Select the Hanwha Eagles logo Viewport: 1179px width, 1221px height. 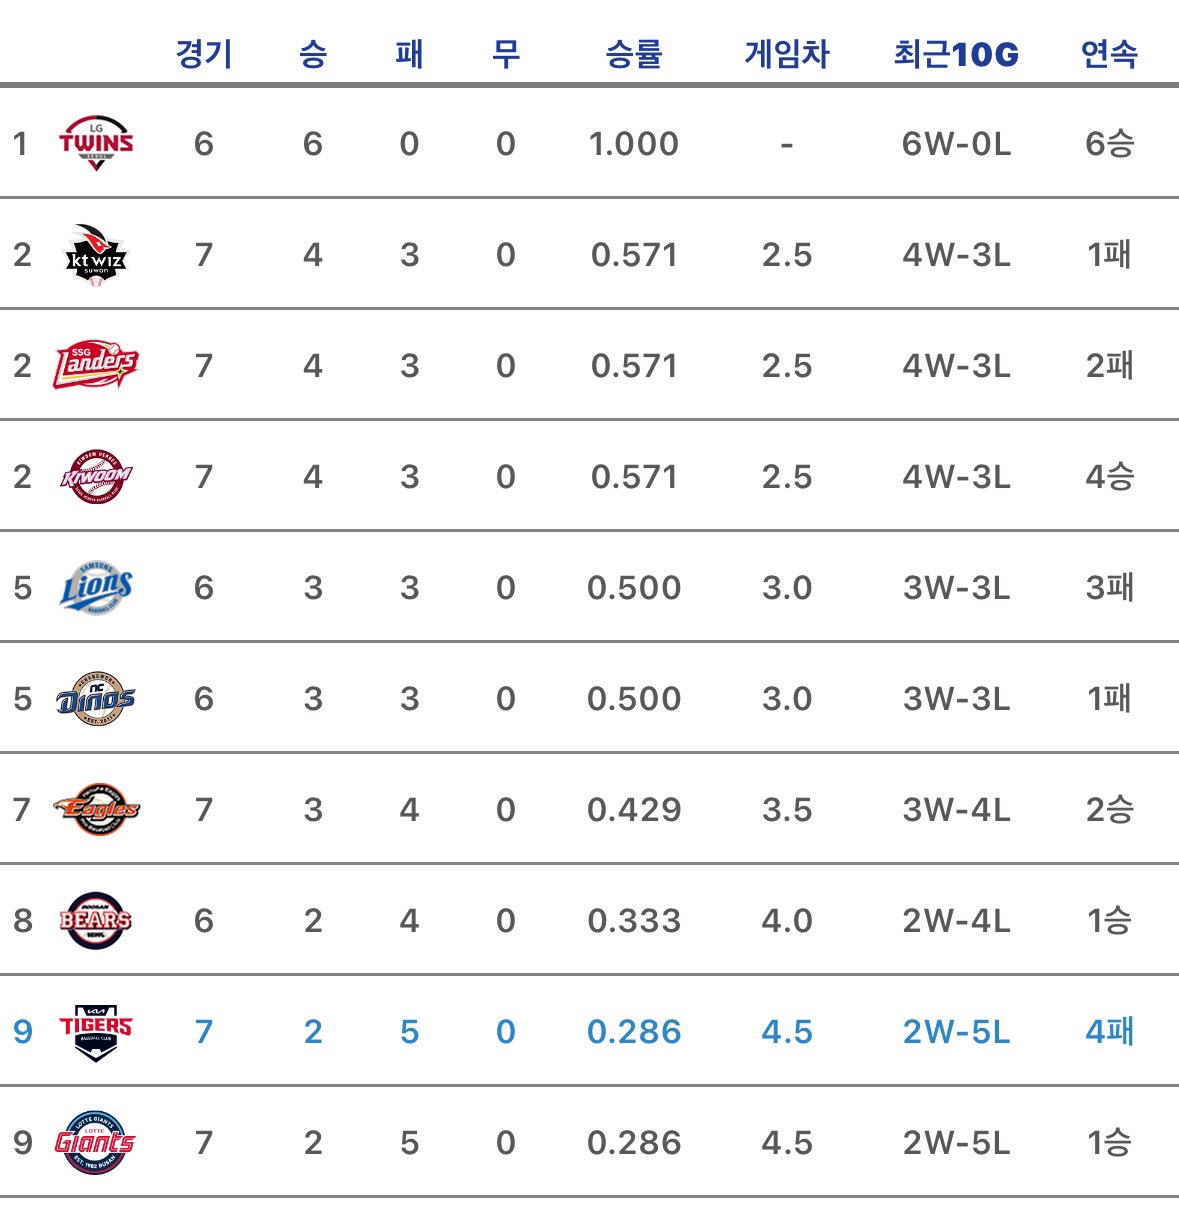(x=96, y=809)
